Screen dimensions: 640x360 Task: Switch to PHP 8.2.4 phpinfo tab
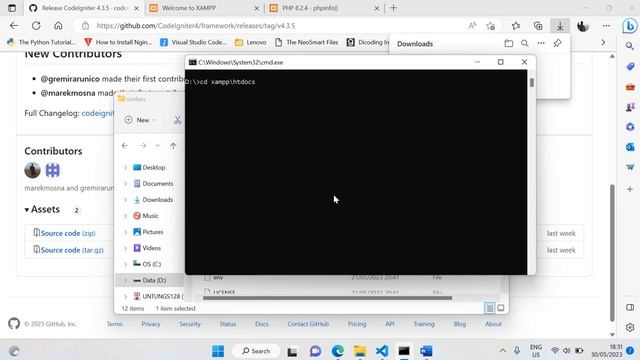(x=324, y=8)
